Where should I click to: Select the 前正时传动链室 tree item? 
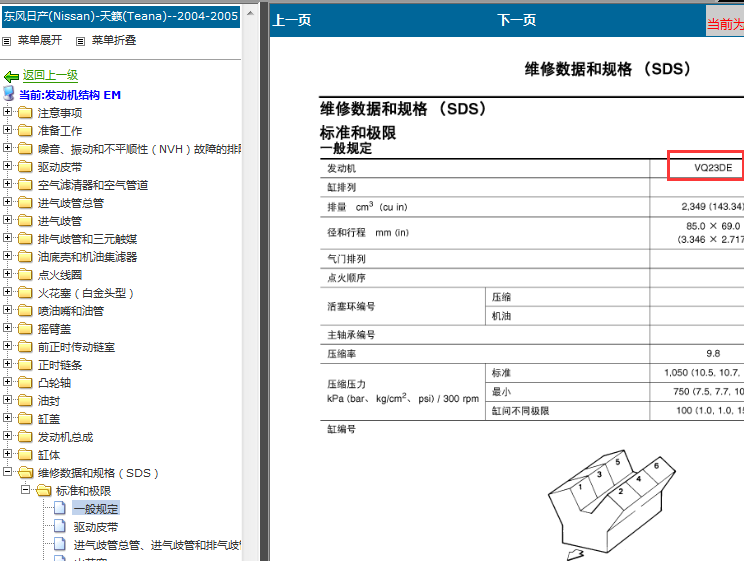coord(76,347)
